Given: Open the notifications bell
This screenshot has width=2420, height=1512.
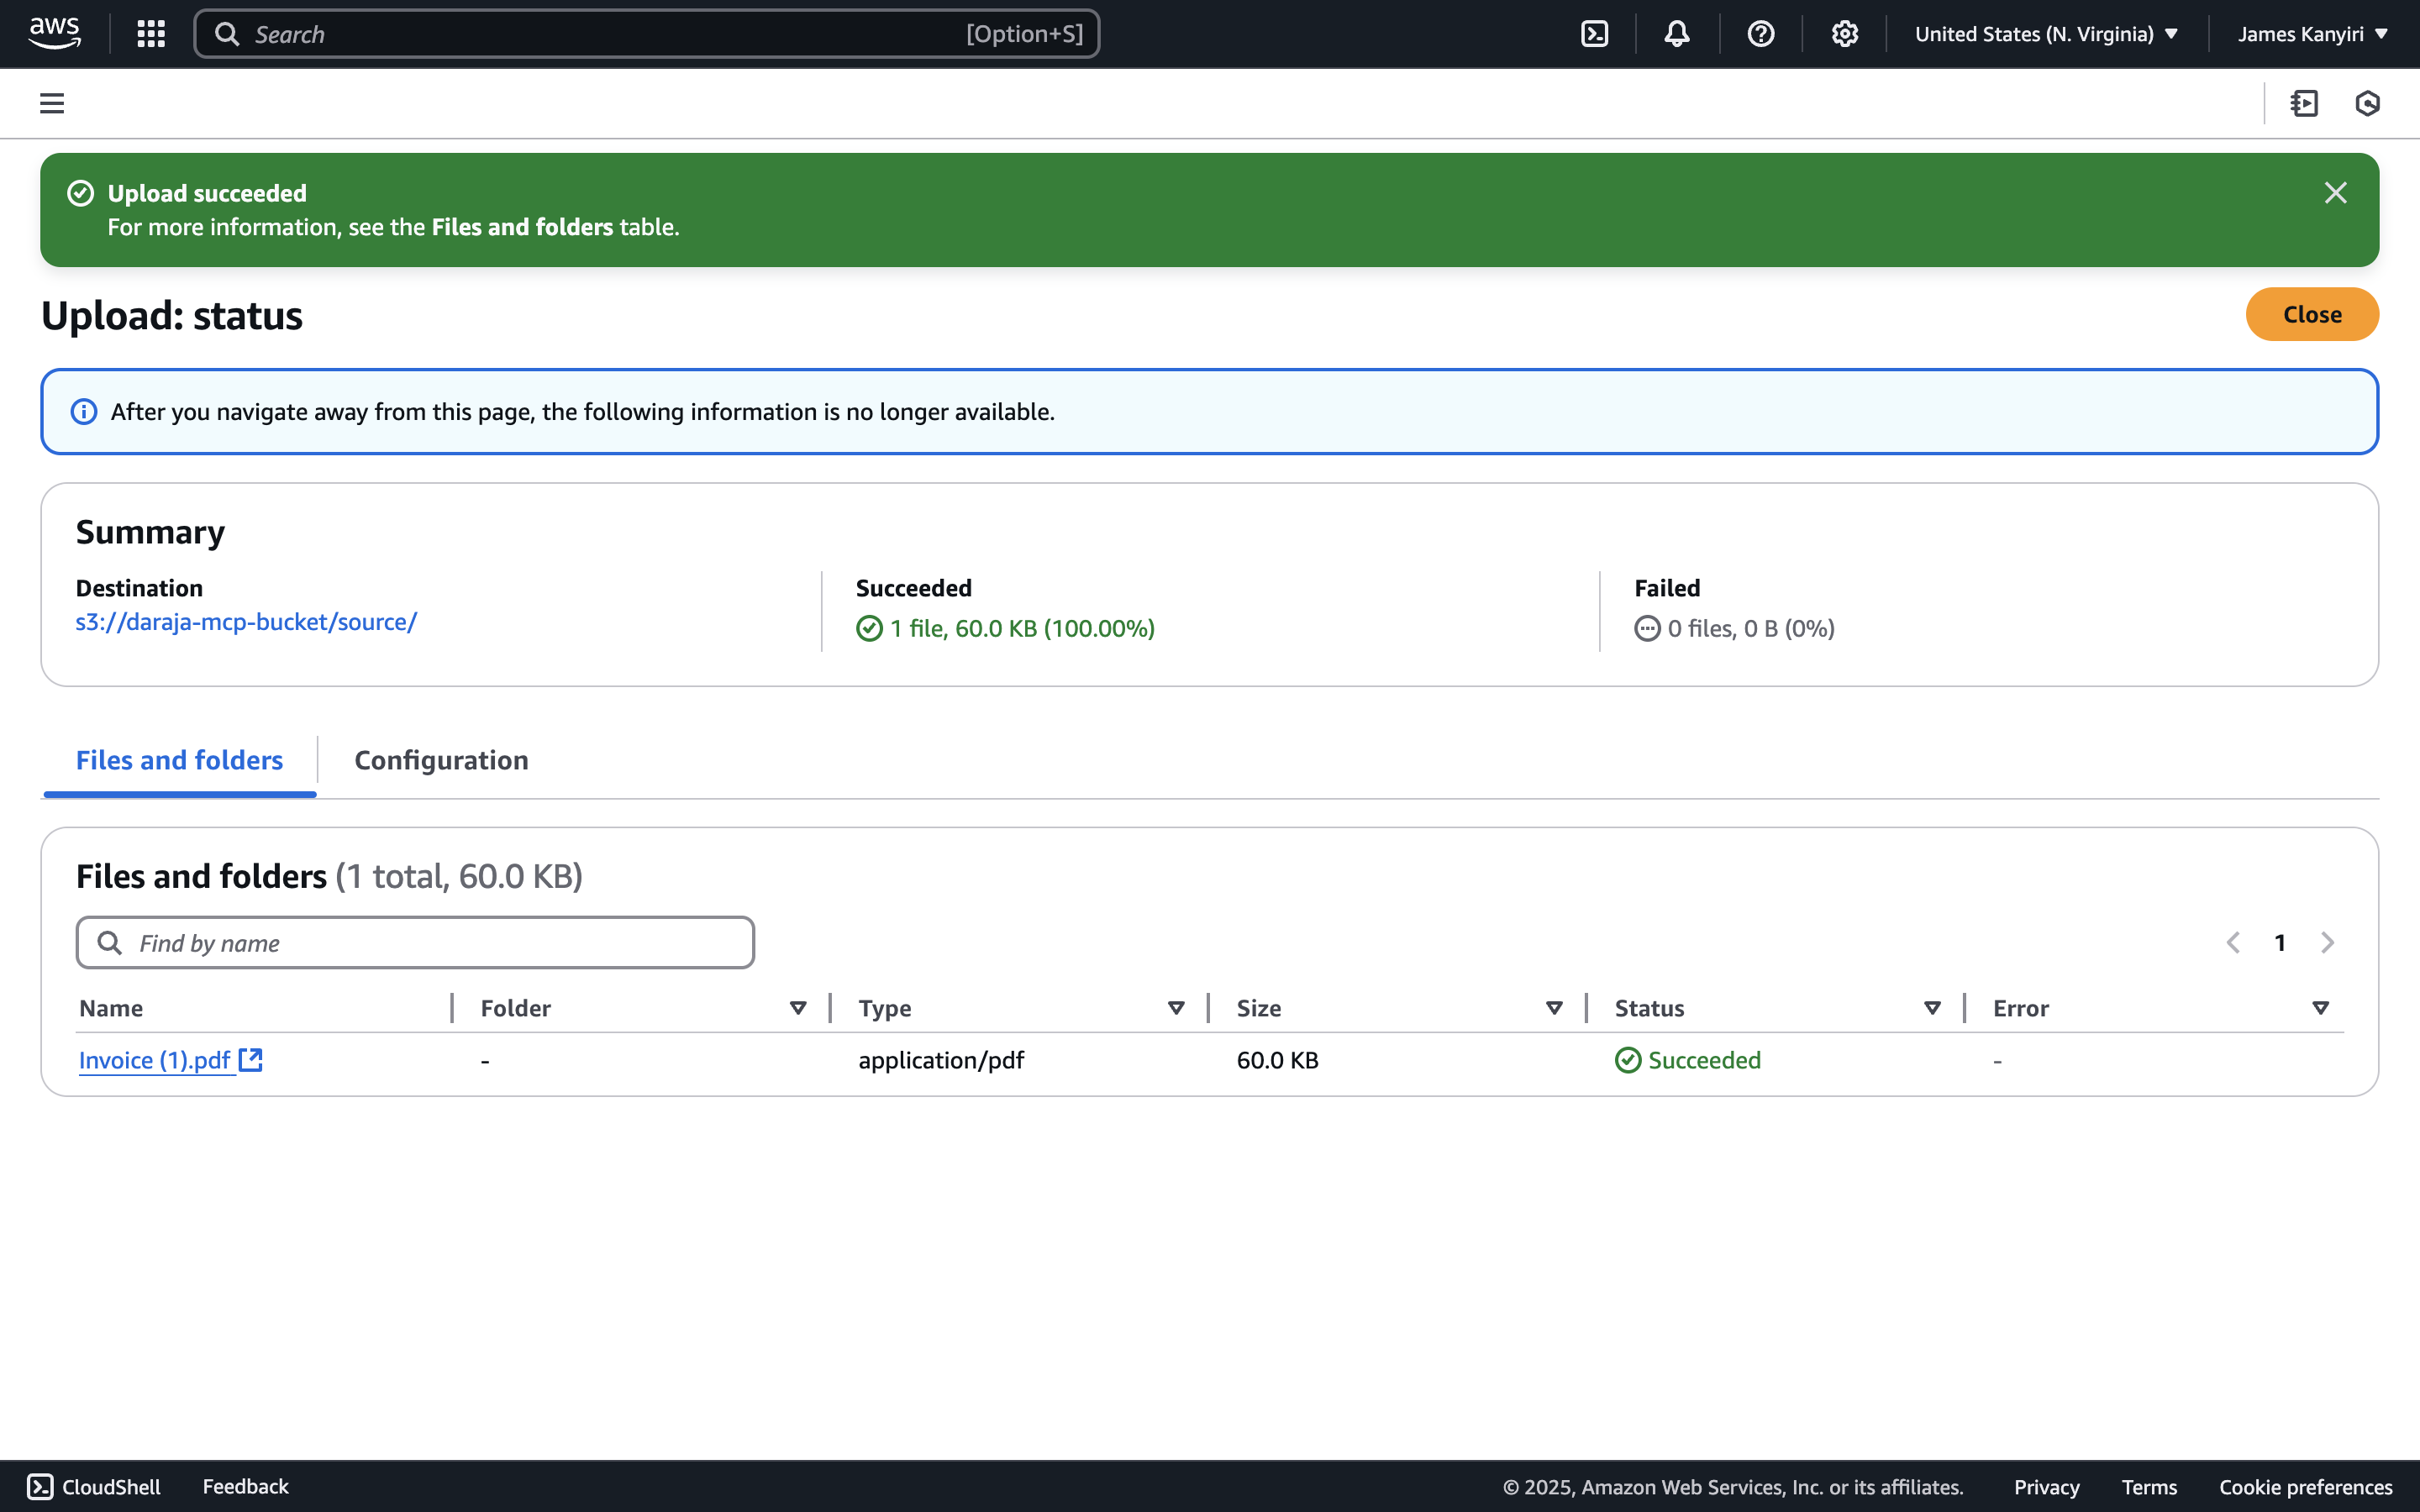Looking at the screenshot, I should coord(1677,34).
